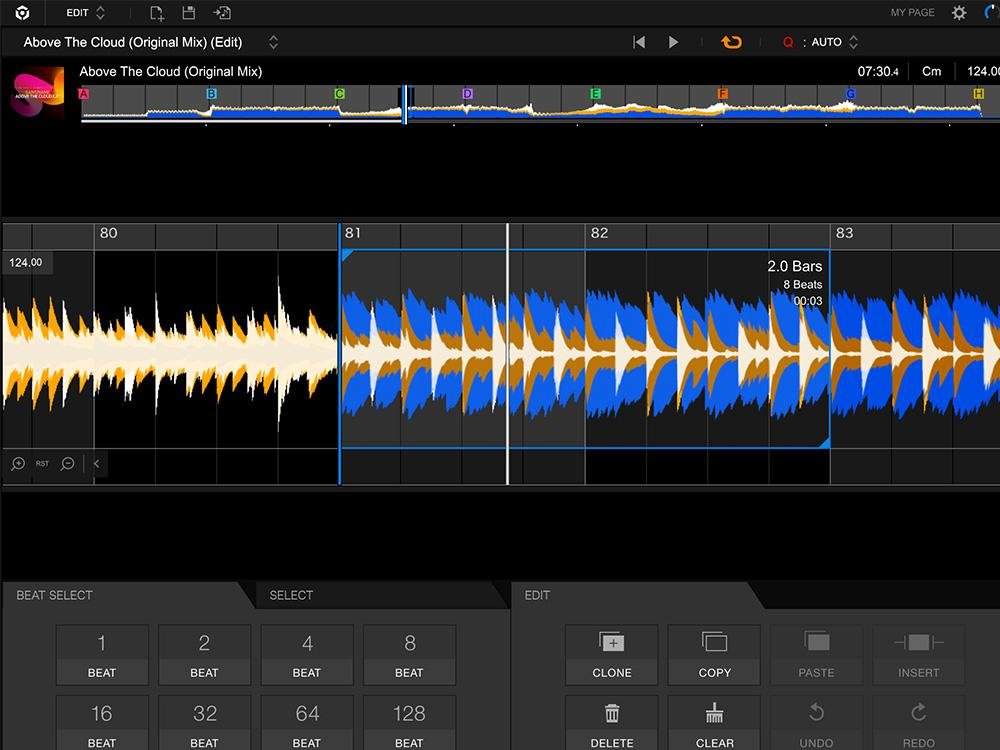The width and height of the screenshot is (1000, 750).
Task: Expand the project name selector arrows
Action: 273,42
